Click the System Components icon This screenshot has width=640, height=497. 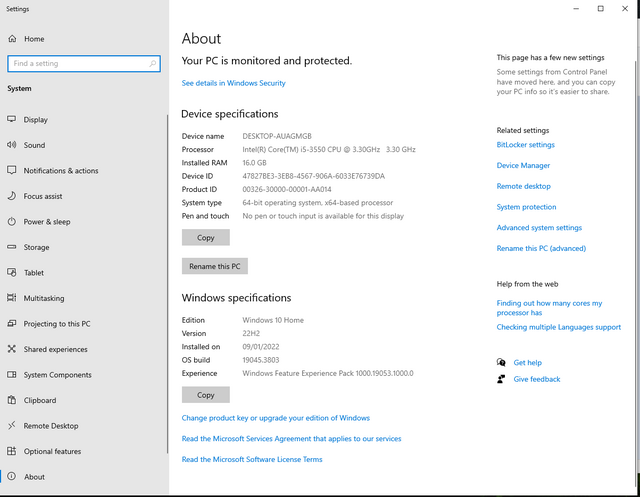(12, 375)
